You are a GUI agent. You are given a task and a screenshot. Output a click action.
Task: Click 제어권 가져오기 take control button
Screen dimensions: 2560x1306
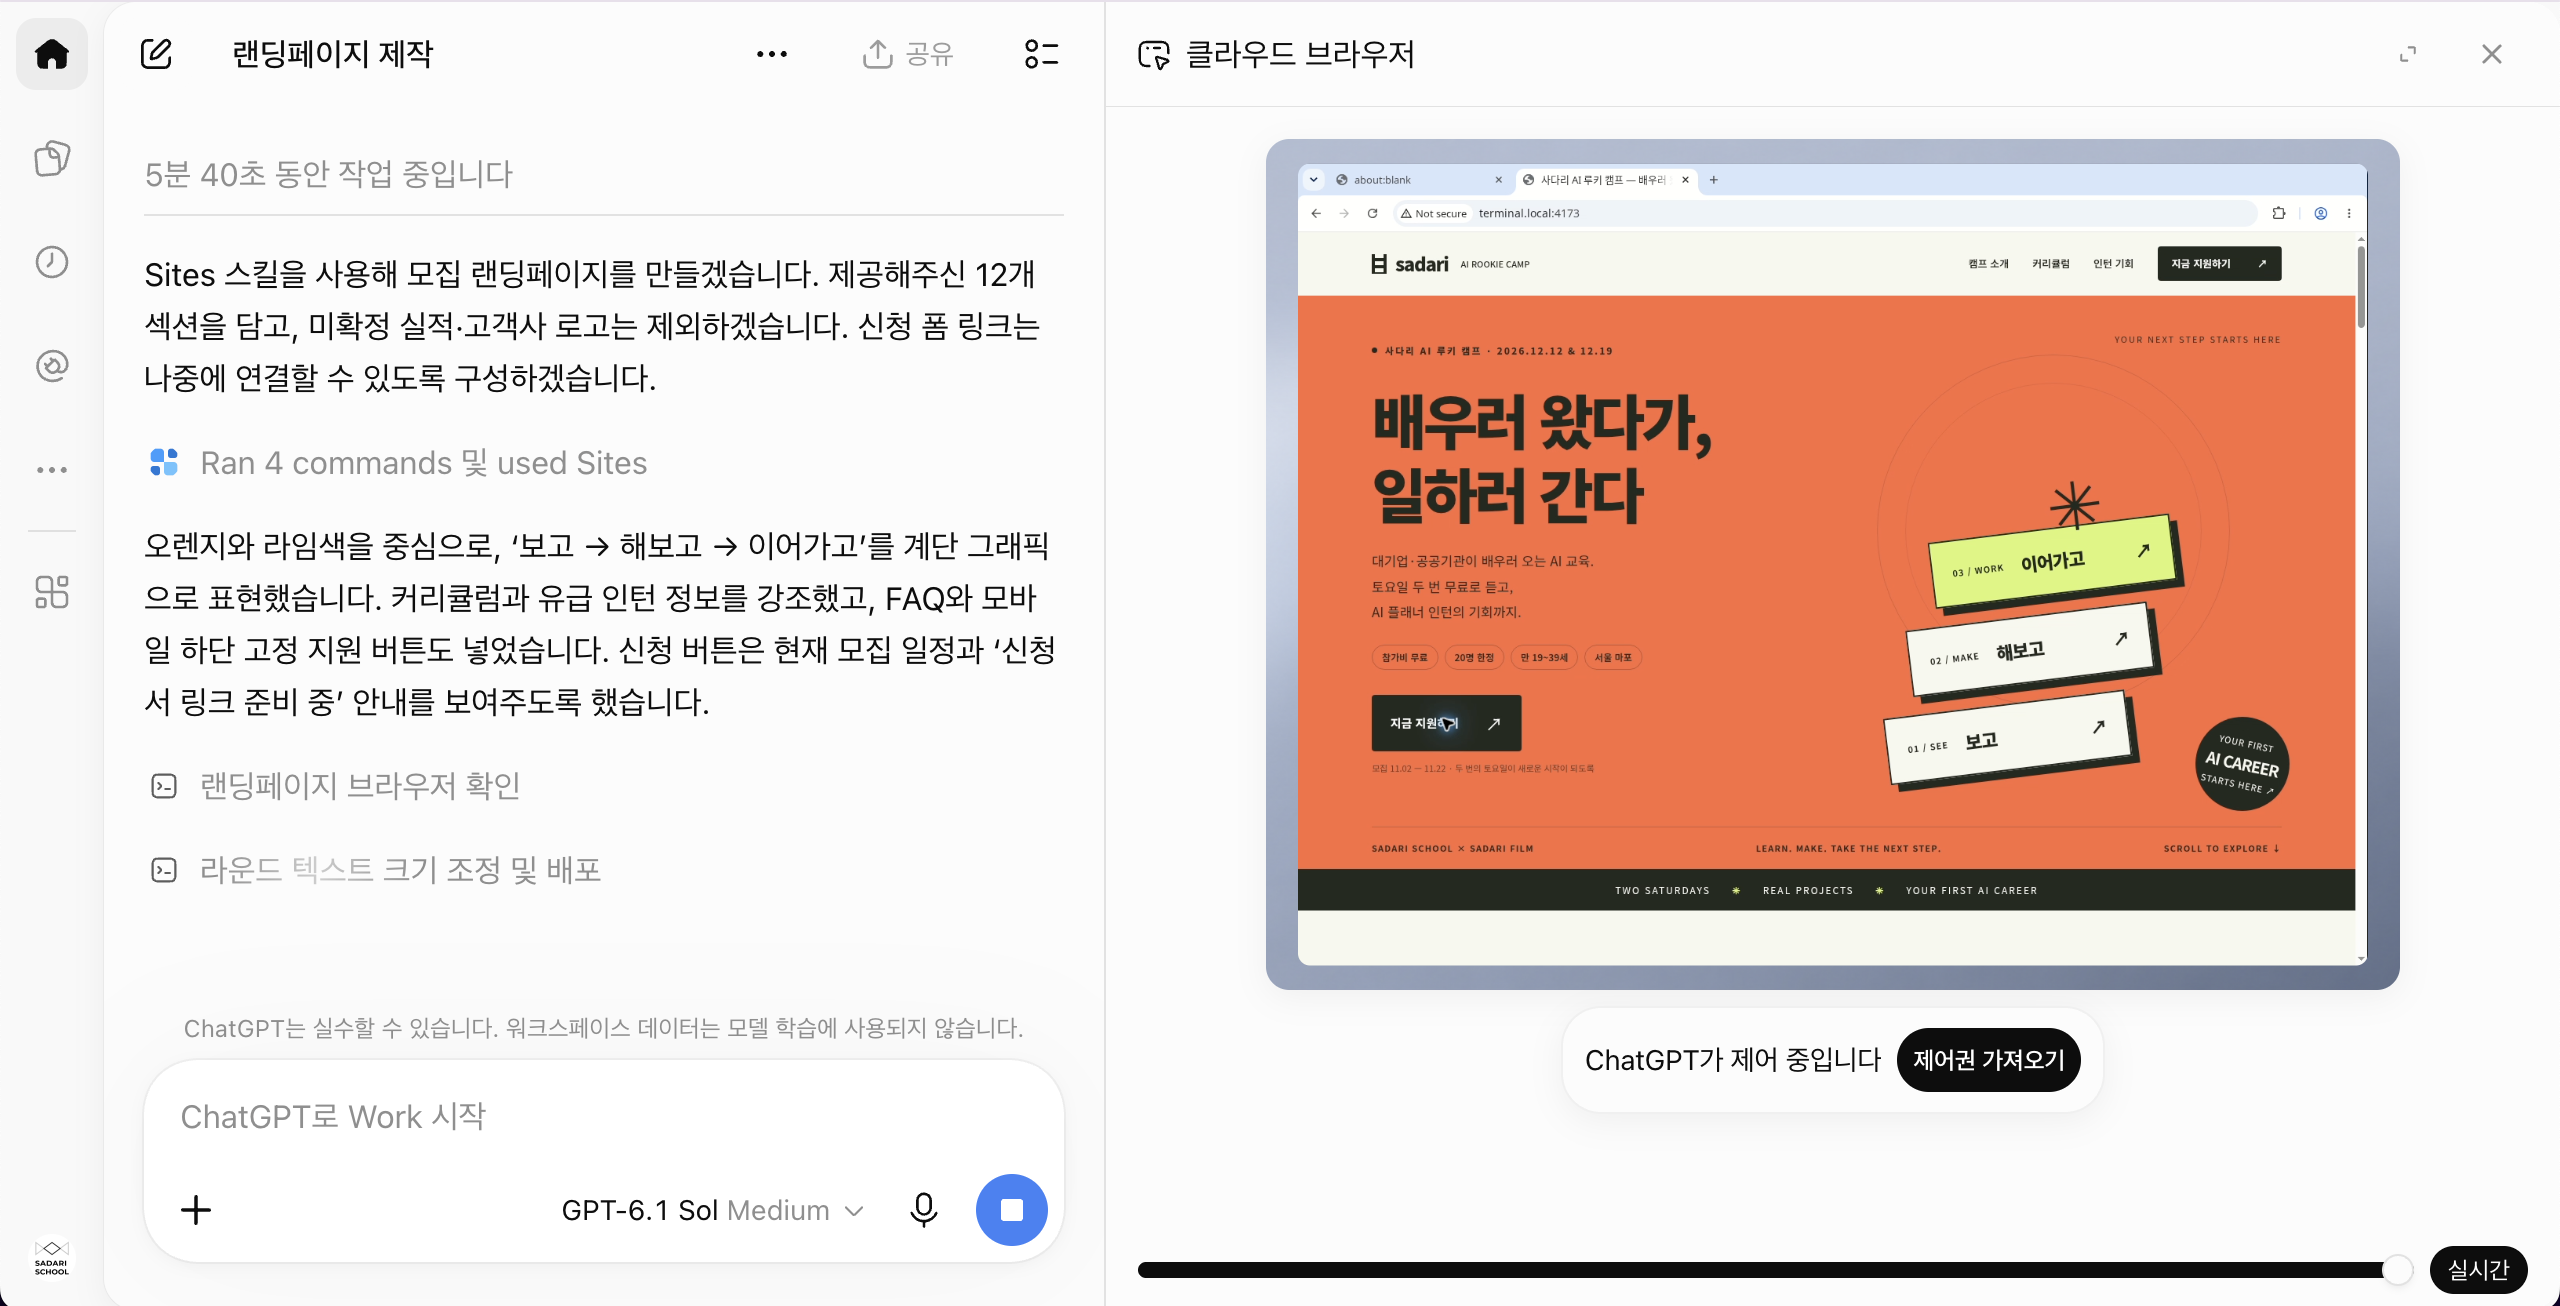1989,1060
